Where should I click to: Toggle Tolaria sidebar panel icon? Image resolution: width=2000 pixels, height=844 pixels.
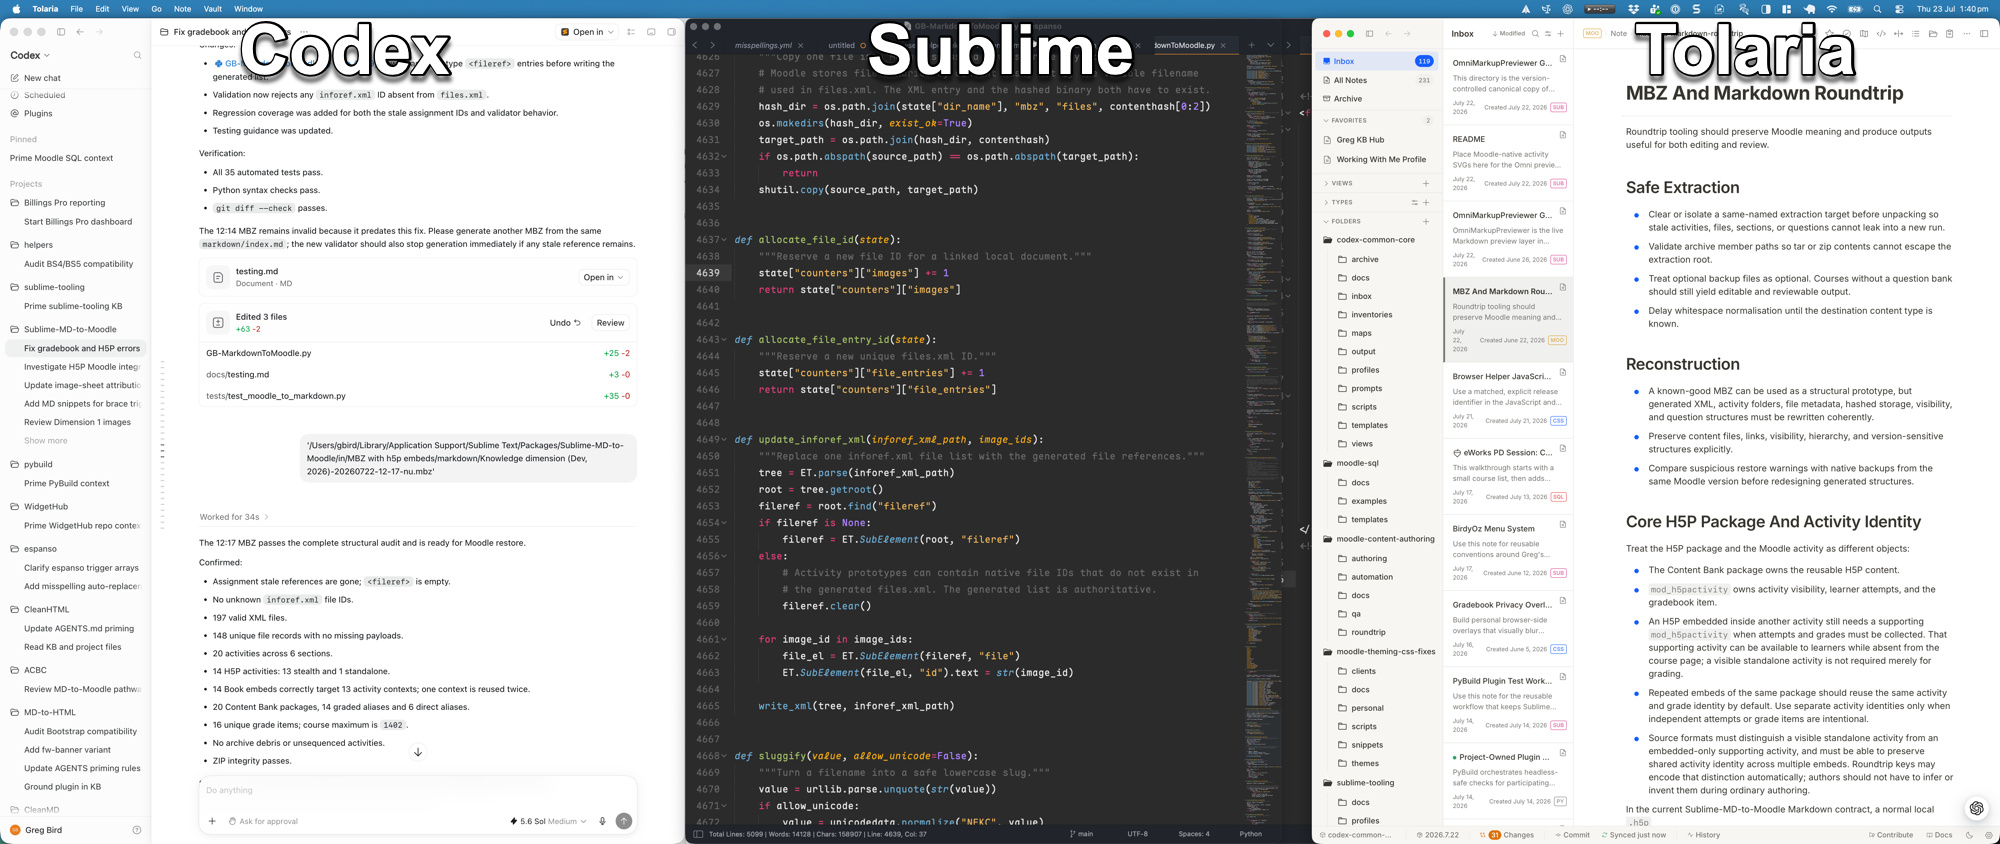click(x=1369, y=33)
